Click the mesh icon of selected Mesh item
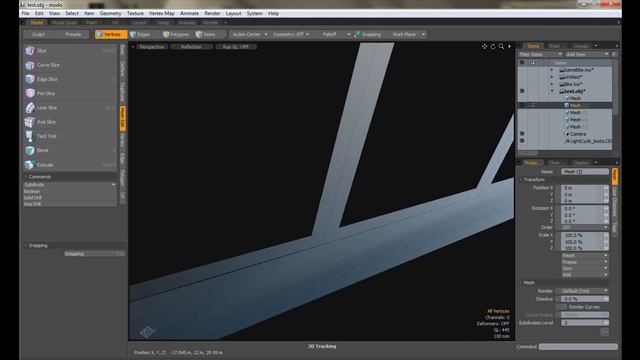640x360 pixels. coord(567,105)
